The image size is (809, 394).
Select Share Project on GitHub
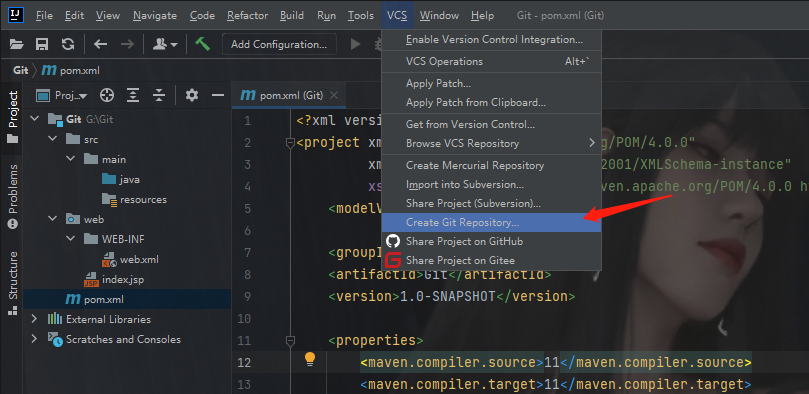click(x=491, y=241)
